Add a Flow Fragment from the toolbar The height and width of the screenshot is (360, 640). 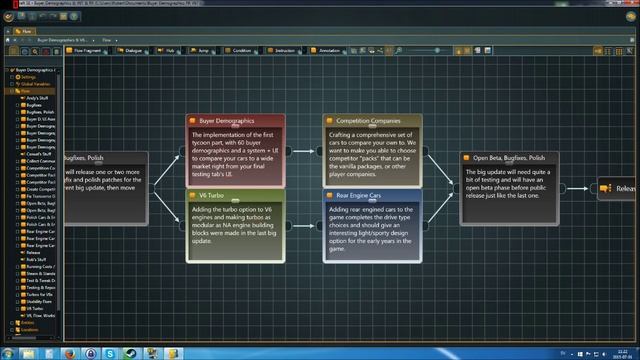pyautogui.click(x=84, y=51)
